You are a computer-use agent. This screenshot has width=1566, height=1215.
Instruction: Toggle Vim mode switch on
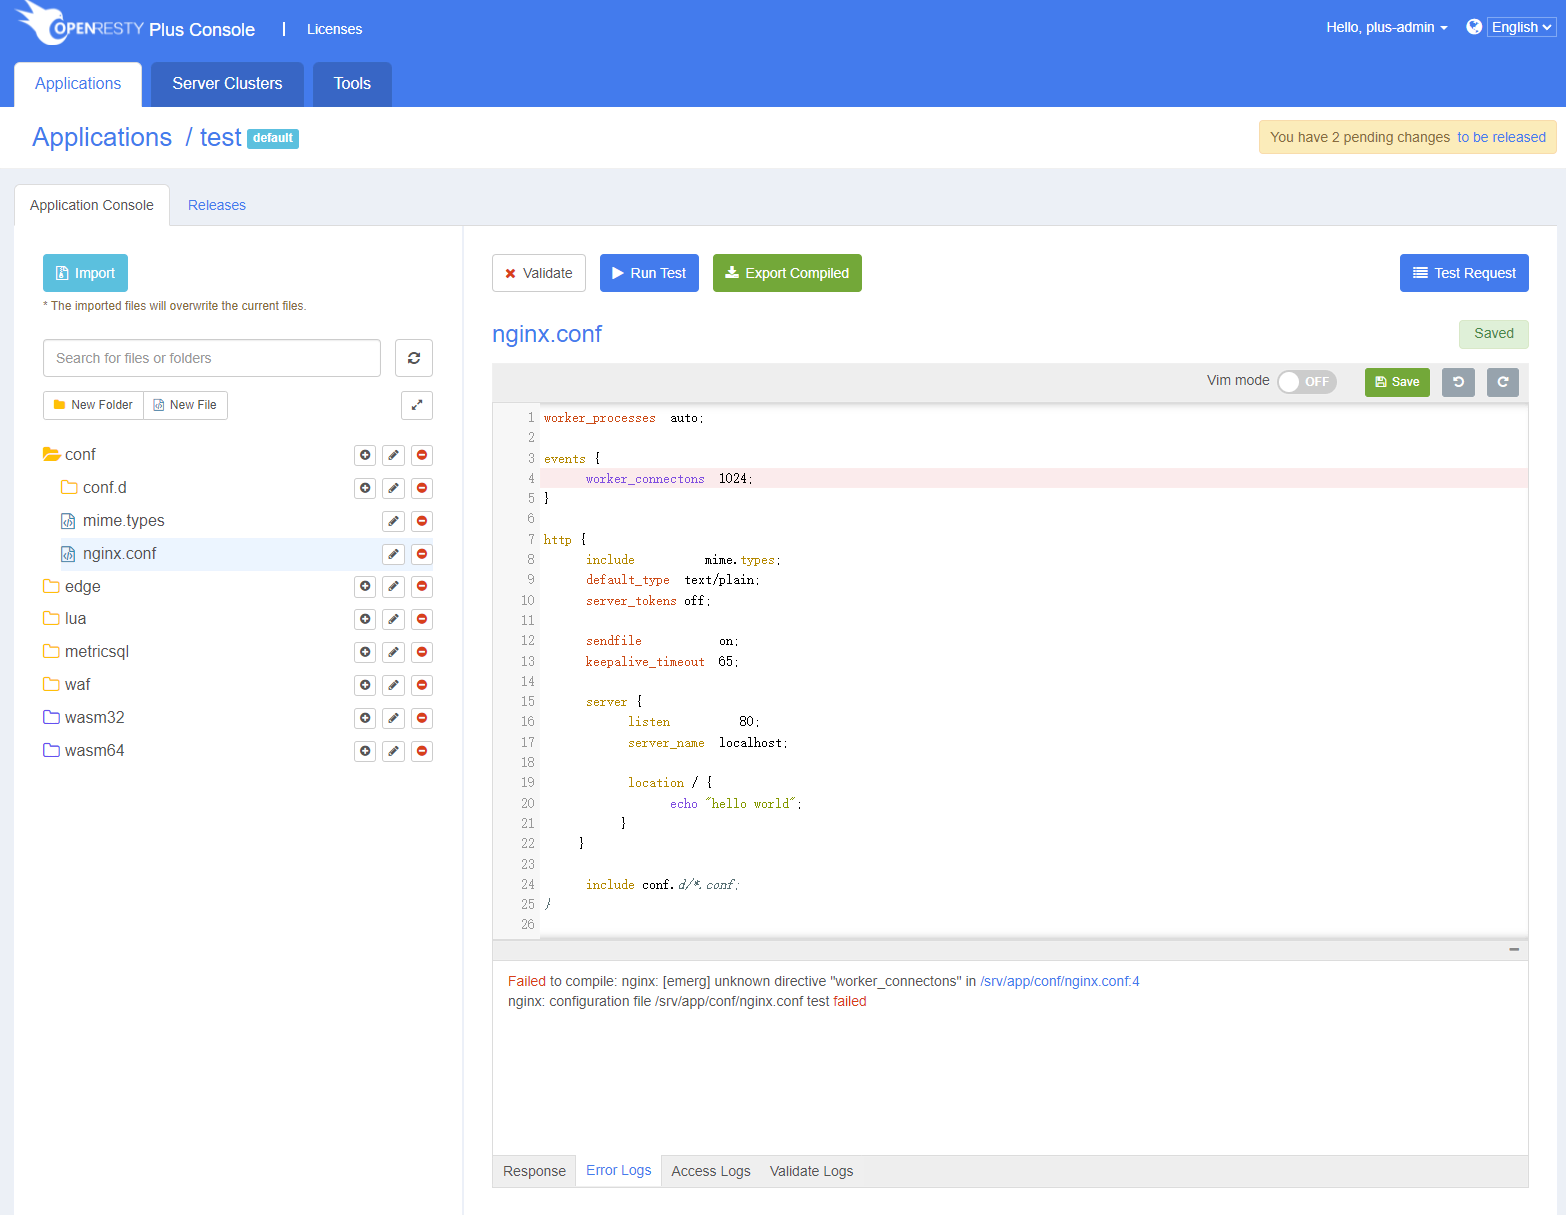[1307, 382]
